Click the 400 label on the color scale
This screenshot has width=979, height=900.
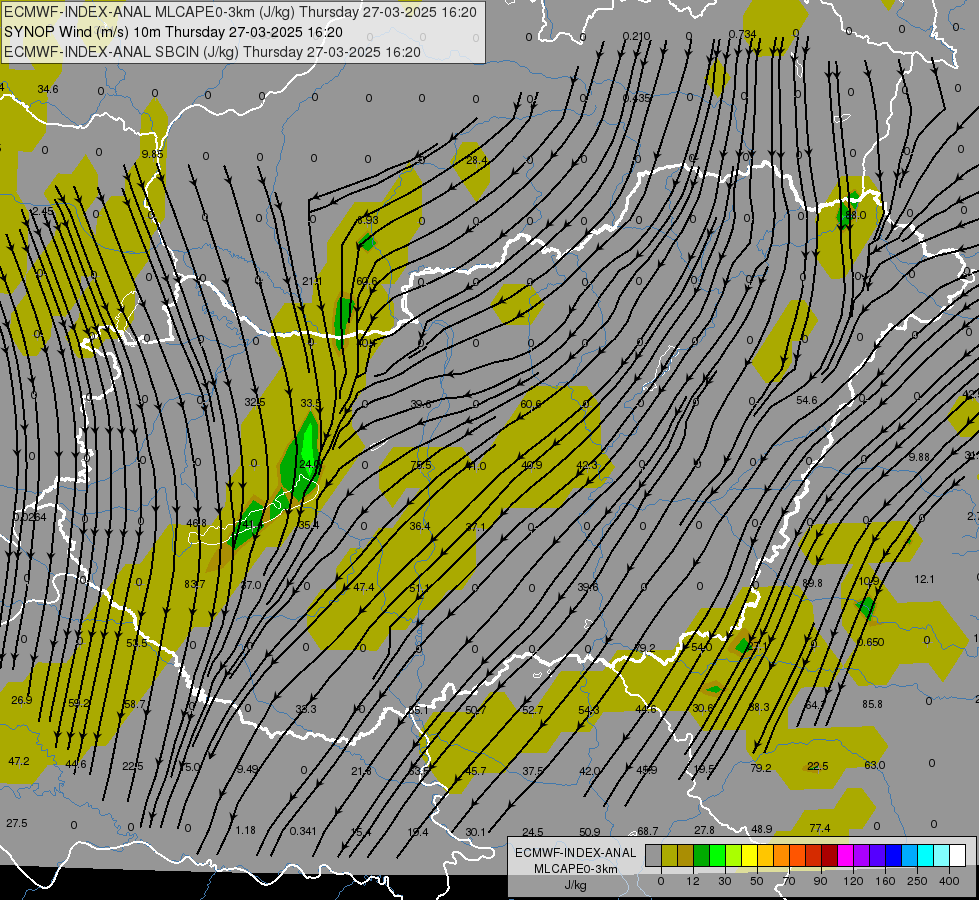949,881
